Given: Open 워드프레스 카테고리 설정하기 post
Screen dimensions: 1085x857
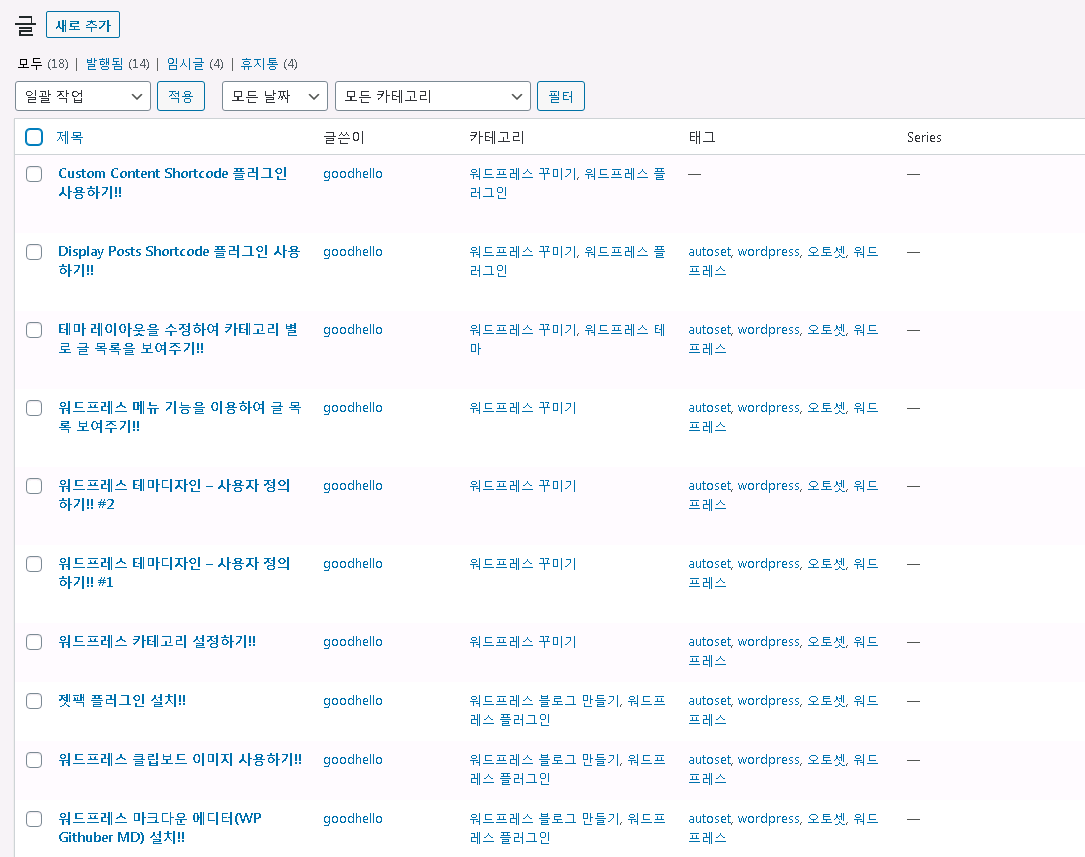Looking at the screenshot, I should point(157,641).
